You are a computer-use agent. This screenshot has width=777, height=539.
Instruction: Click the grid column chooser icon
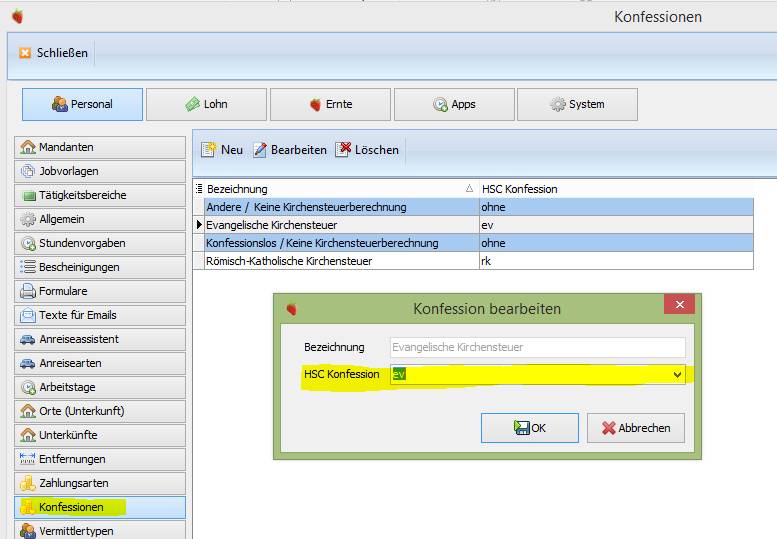click(x=199, y=189)
